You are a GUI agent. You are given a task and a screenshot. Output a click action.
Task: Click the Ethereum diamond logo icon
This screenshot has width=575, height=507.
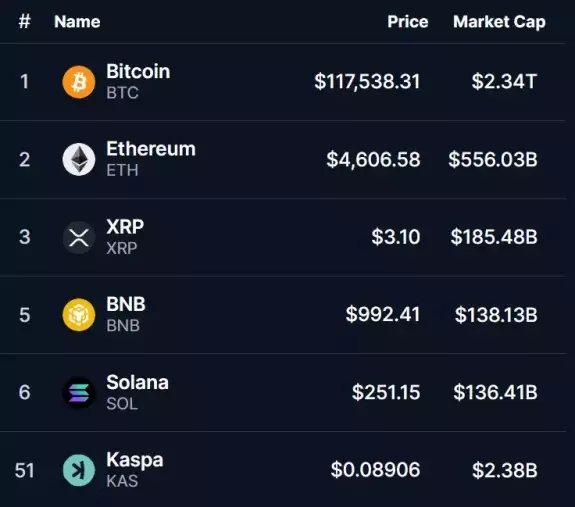79,159
